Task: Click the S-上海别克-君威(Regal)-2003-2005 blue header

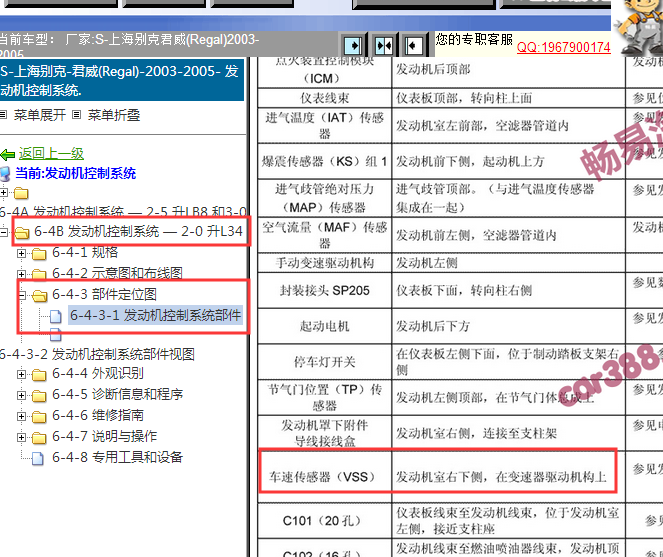Action: [x=122, y=80]
